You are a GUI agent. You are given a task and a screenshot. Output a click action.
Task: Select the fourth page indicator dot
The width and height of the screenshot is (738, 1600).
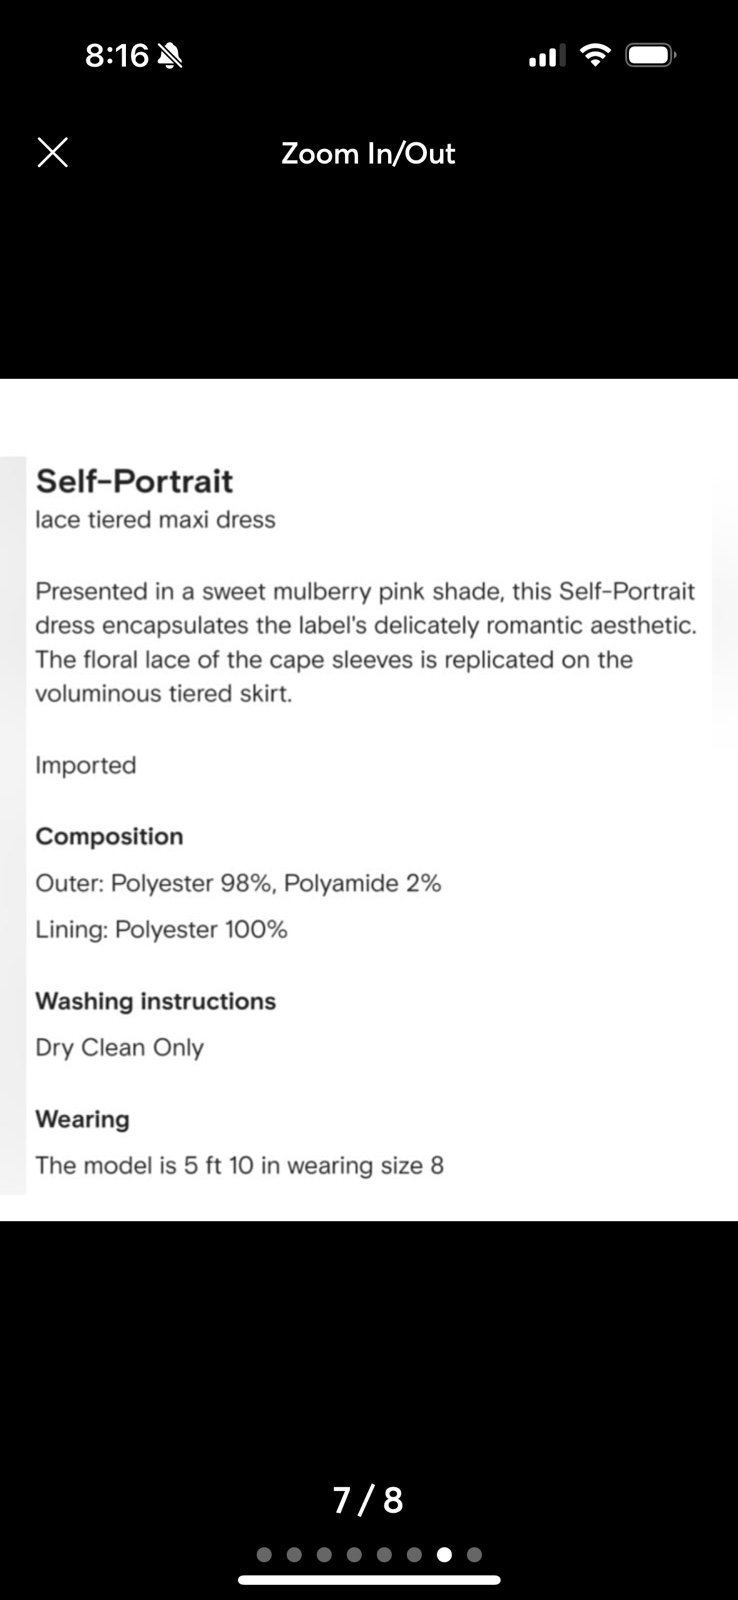click(354, 1555)
